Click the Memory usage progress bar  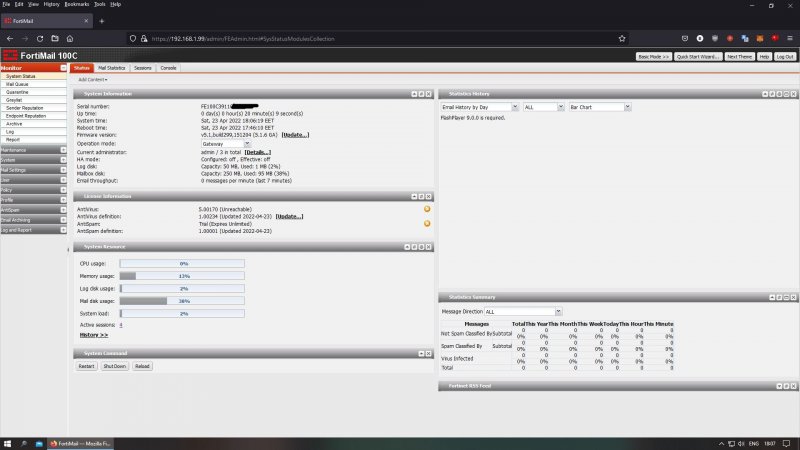(182, 276)
